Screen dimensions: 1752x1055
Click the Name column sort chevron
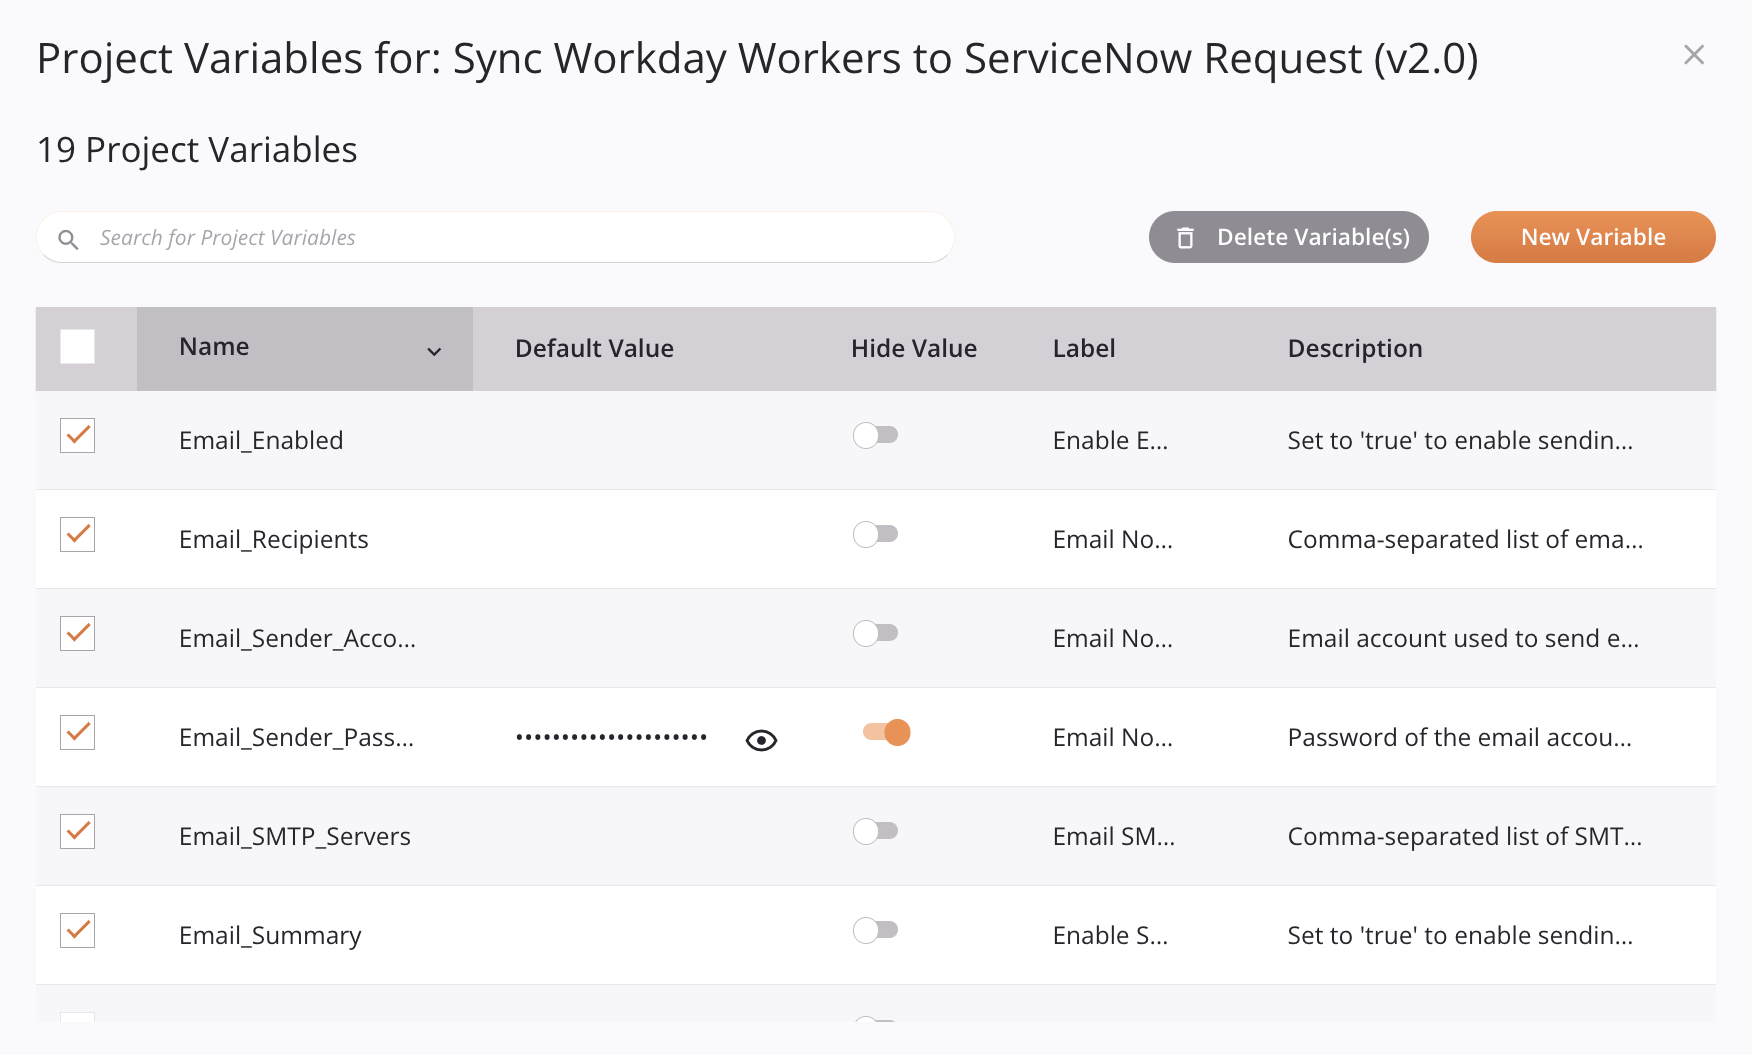click(x=434, y=351)
